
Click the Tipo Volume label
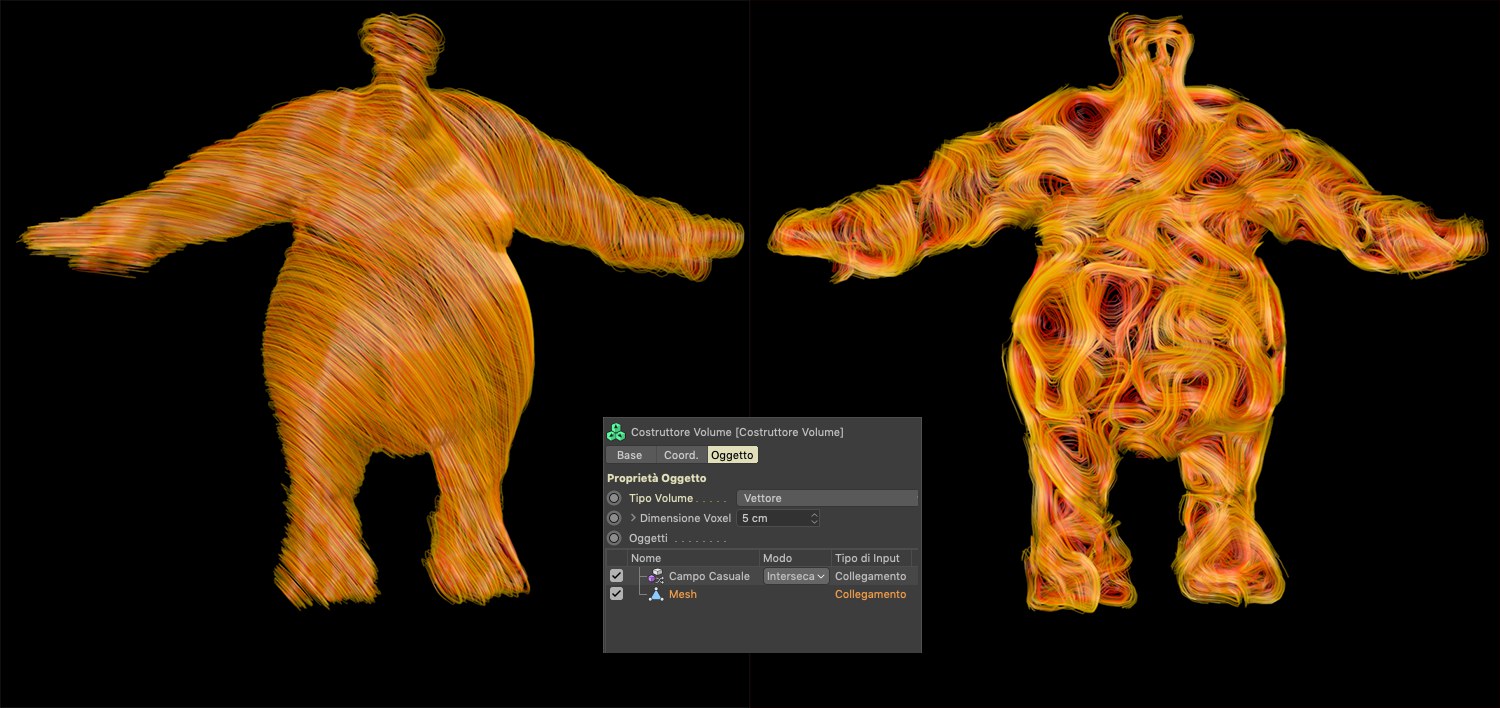pyautogui.click(x=661, y=498)
